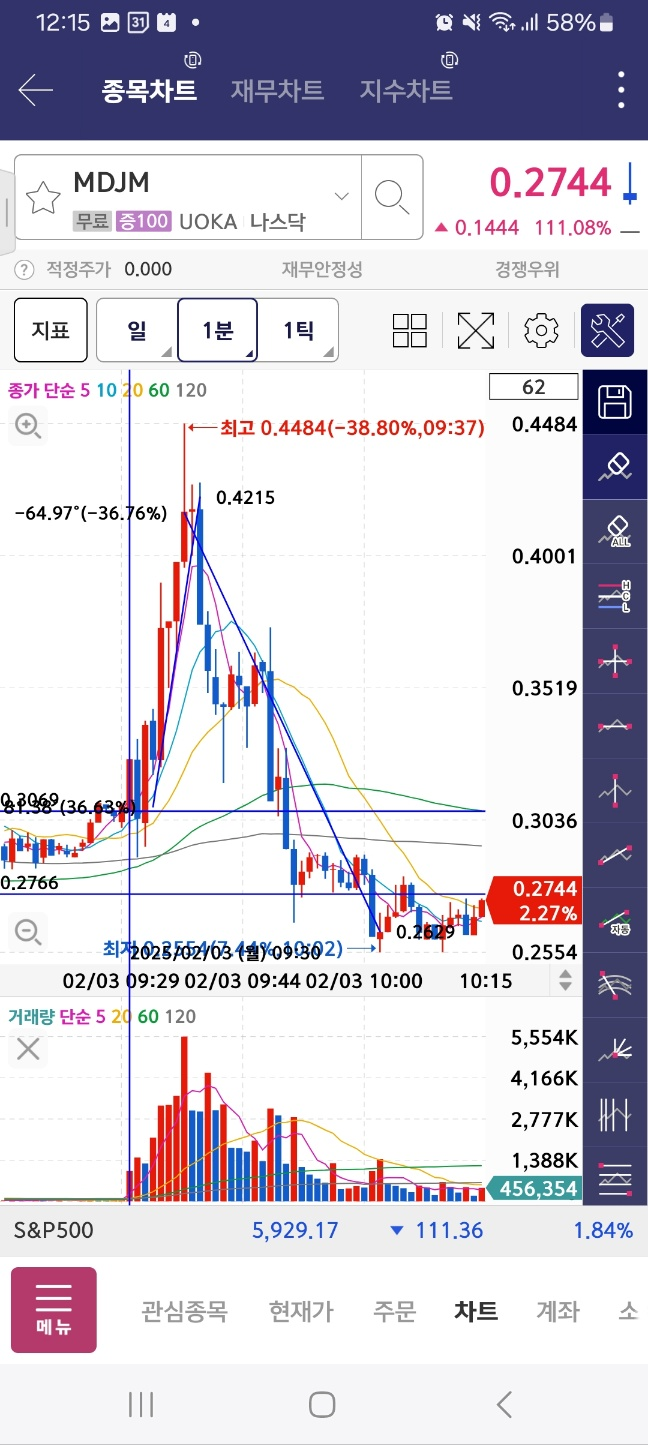The height and width of the screenshot is (1445, 648).
Task: Edit the candle count field 62
Action: point(534,387)
